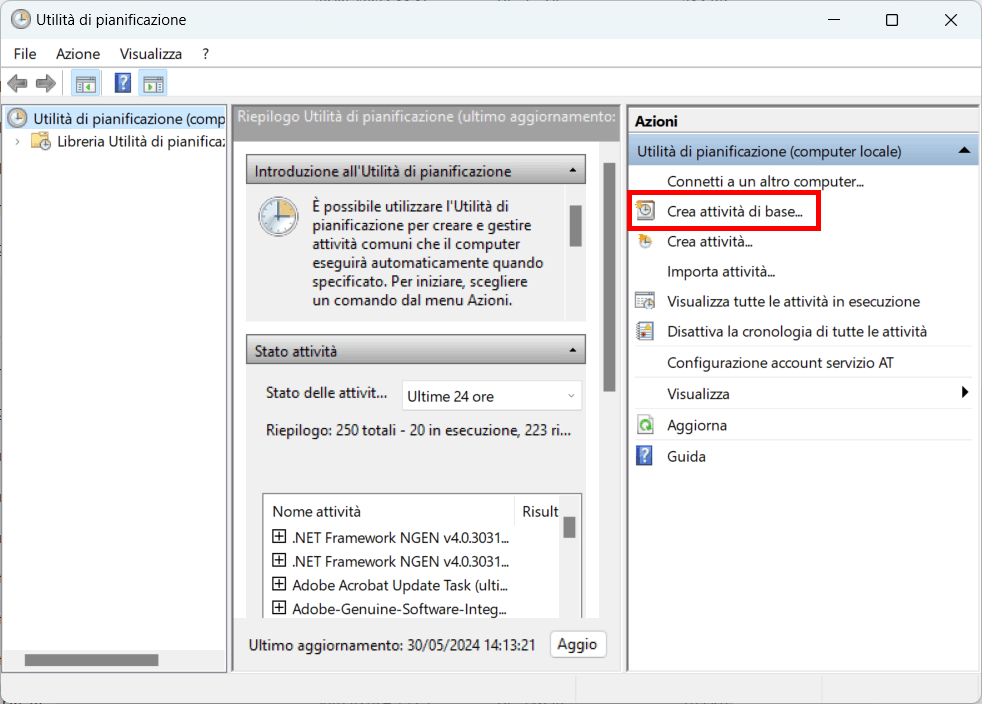982x704 pixels.
Task: Open the Azione menu
Action: point(78,53)
